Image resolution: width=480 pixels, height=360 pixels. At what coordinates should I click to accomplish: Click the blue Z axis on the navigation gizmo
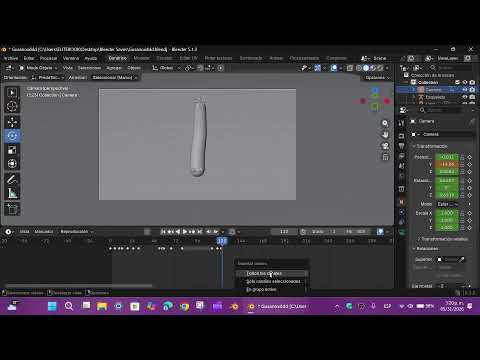click(375, 91)
